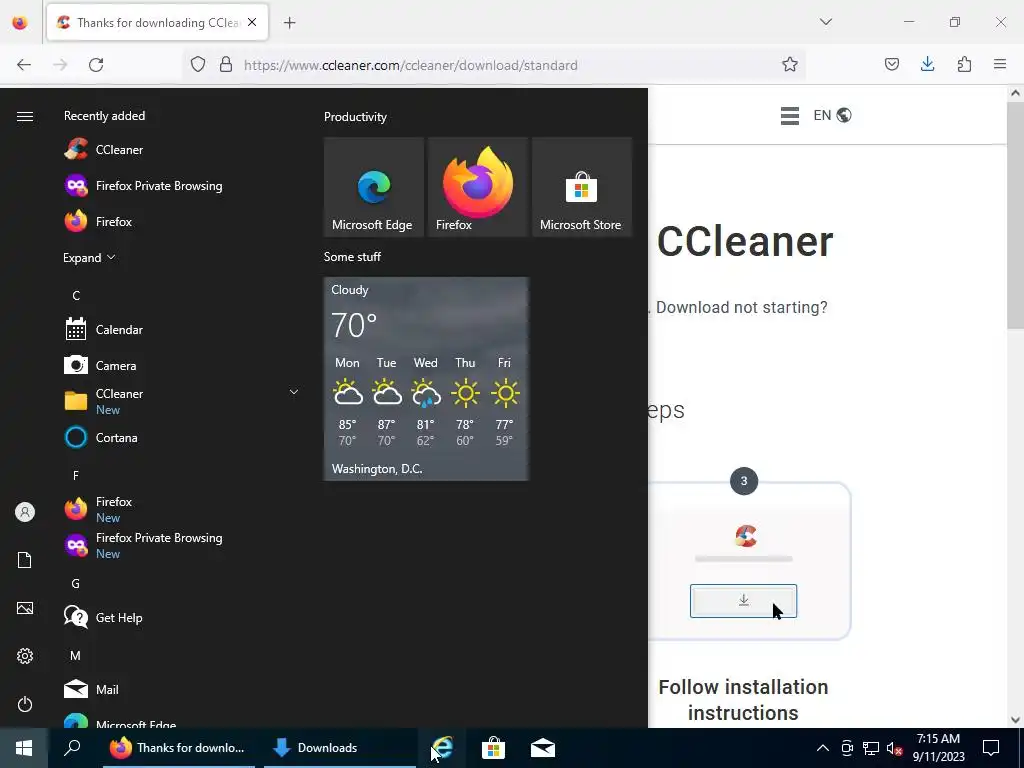Open Get Help app

point(103,617)
